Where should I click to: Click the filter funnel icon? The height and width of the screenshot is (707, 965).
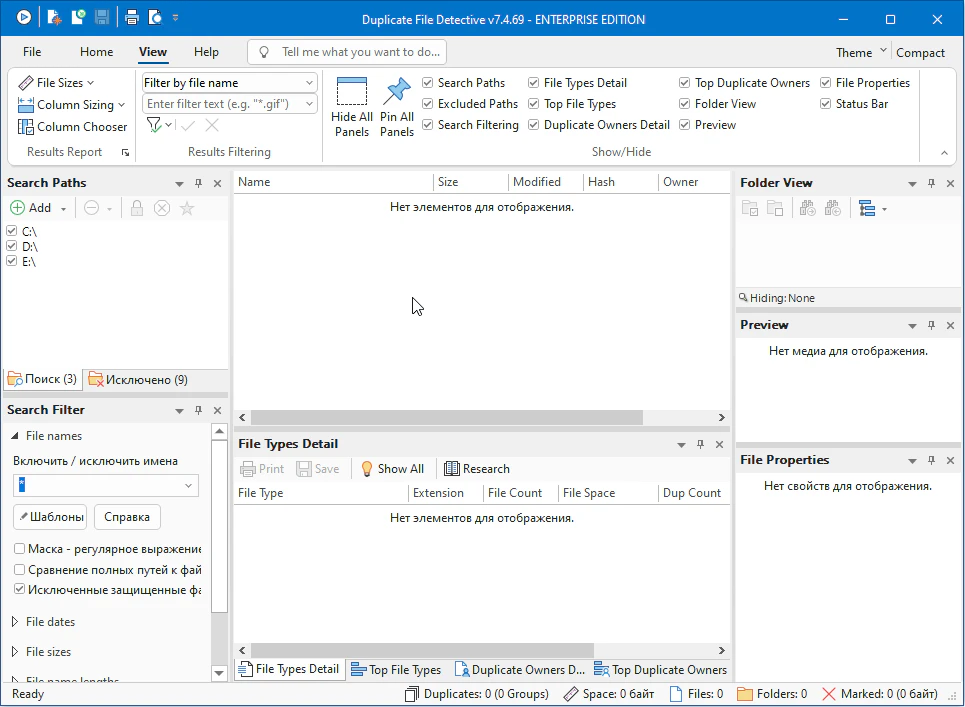coord(154,125)
